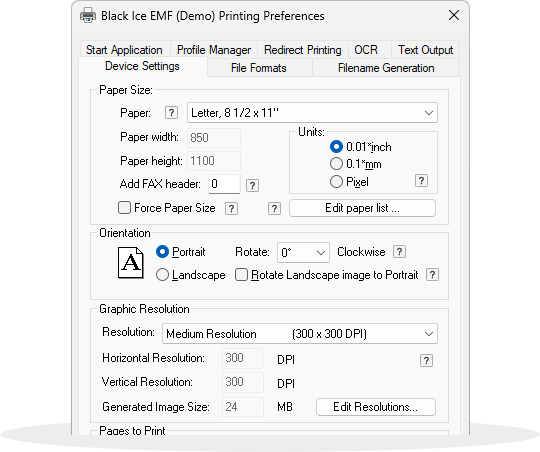Click the Generated Image Size field
Image resolution: width=540 pixels, height=452 pixels.
[x=243, y=407]
